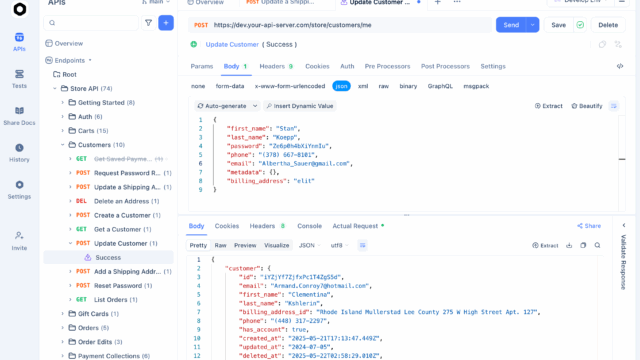The image size is (640, 360).
Task: Open JSON format dropdown in response
Action: pos(310,245)
